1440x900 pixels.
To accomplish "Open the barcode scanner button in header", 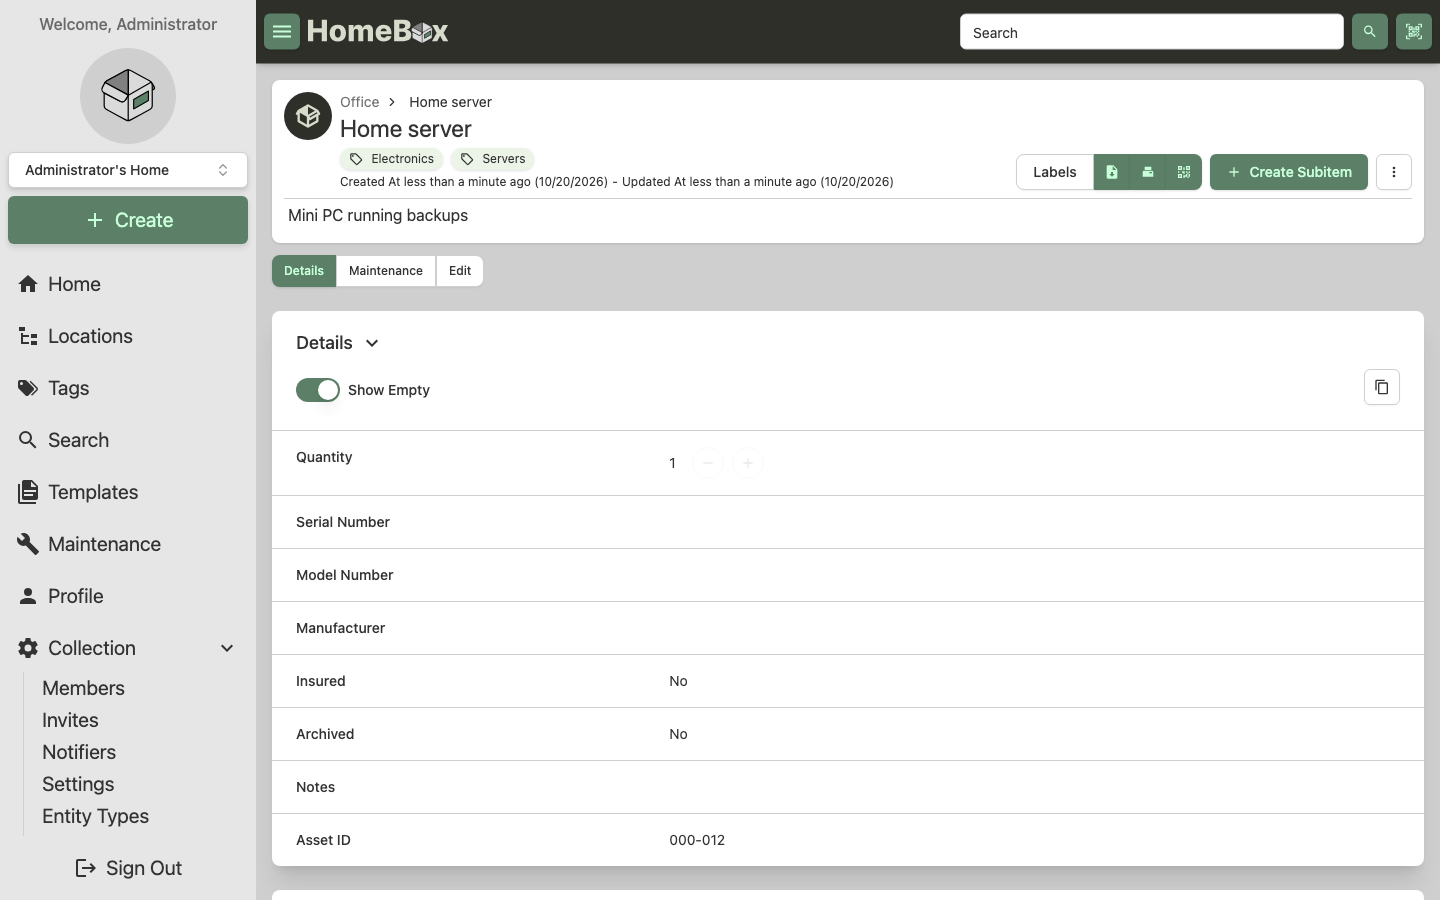I will 1413,32.
